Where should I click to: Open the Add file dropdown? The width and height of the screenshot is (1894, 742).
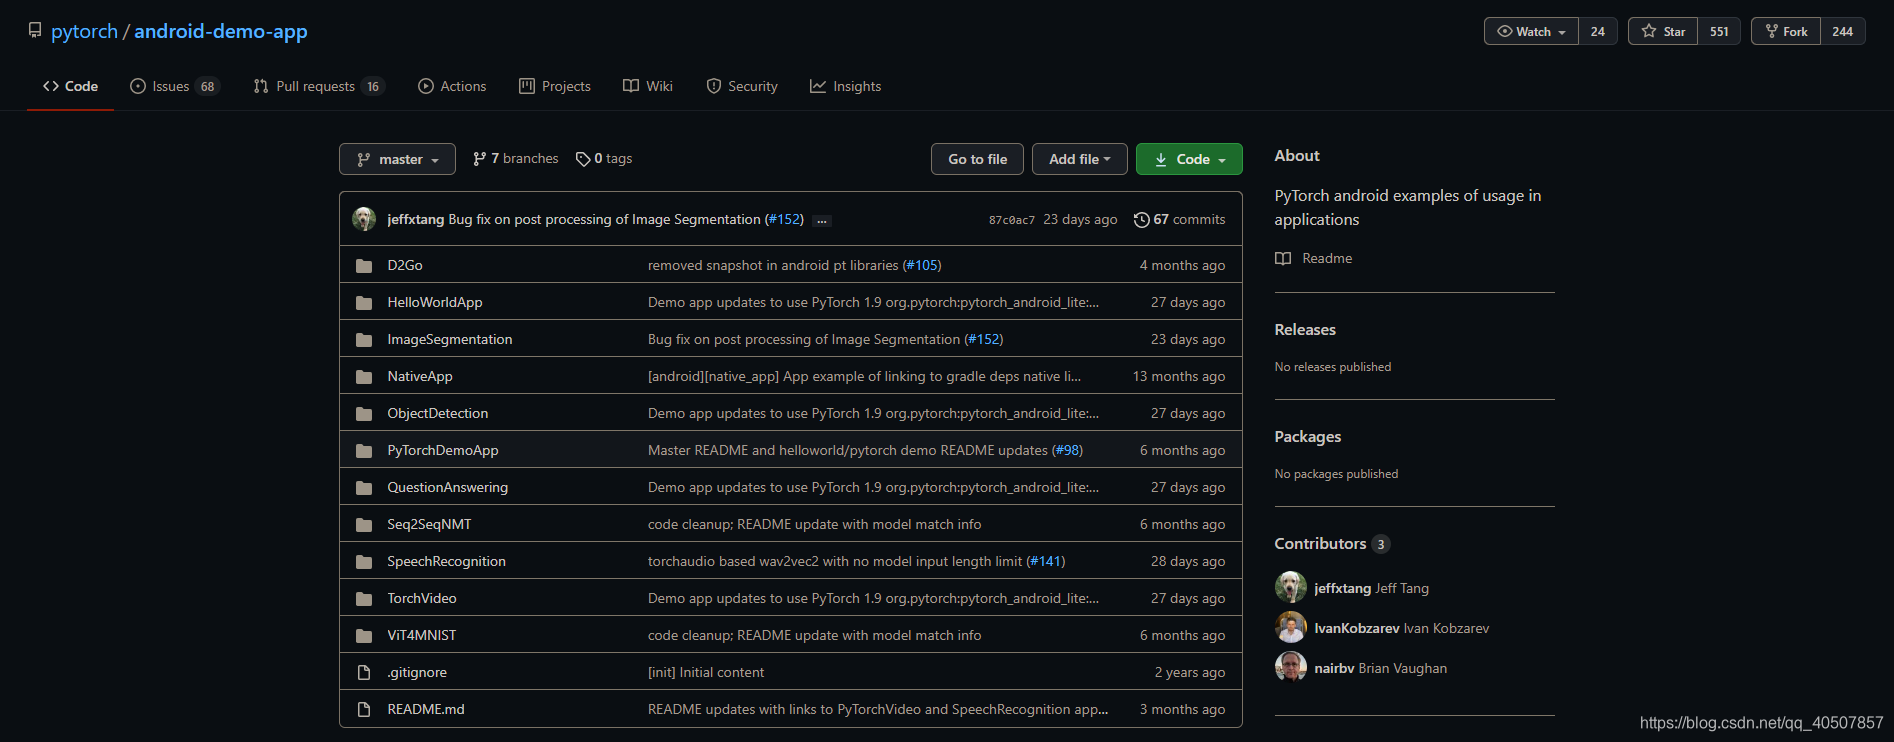point(1079,159)
